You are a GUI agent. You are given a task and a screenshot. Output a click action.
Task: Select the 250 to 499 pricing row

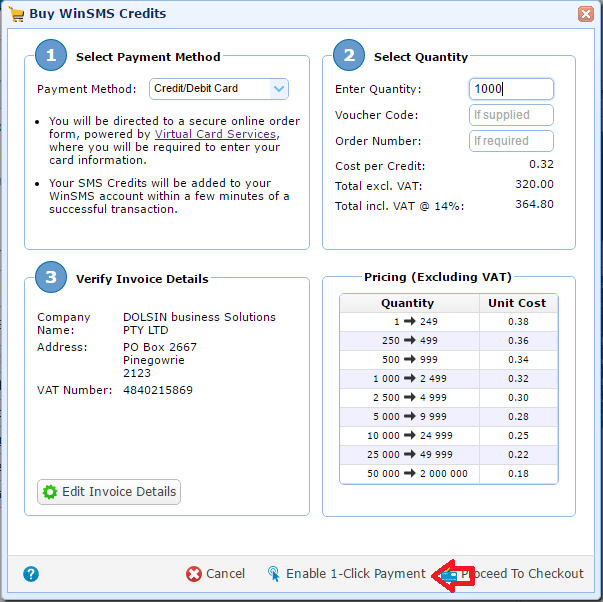[448, 341]
